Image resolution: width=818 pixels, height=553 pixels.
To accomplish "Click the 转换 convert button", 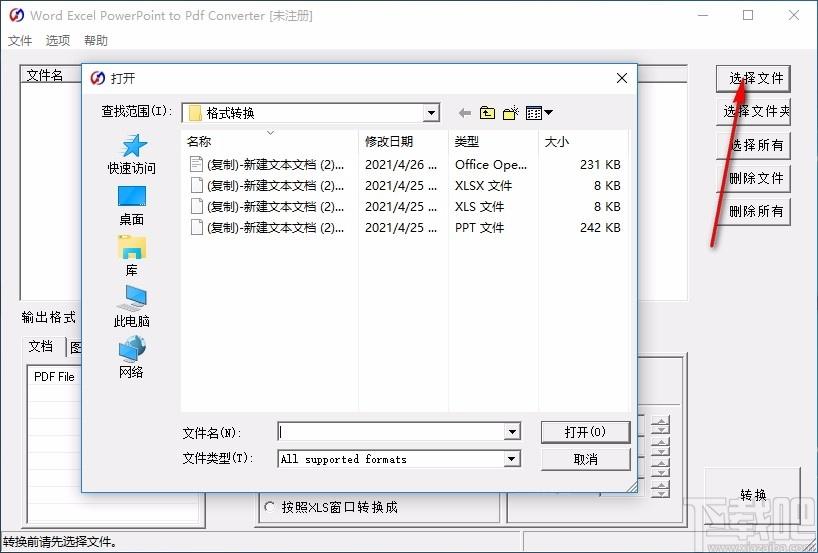I will 753,496.
